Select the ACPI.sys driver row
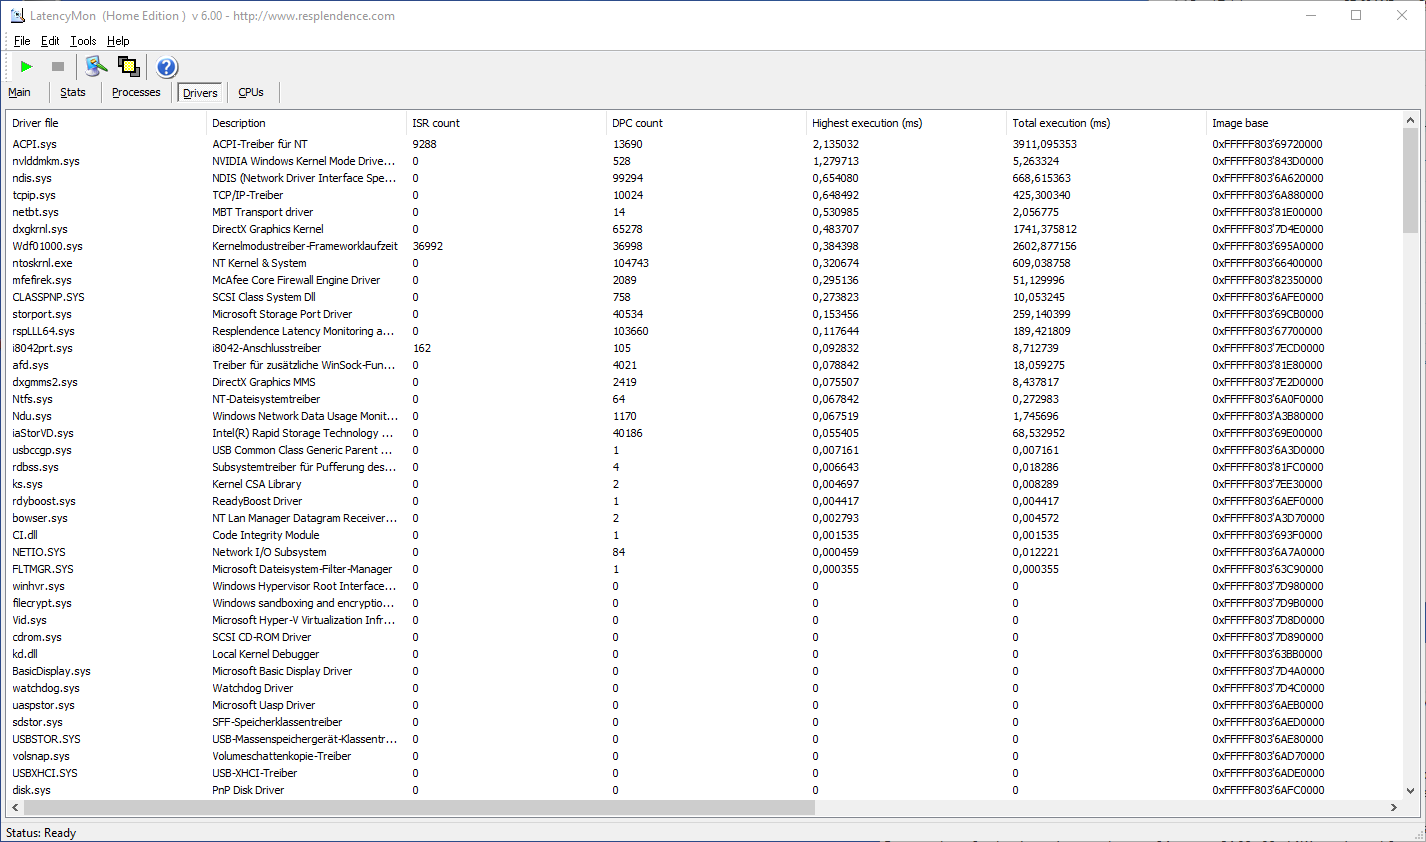Image resolution: width=1426 pixels, height=842 pixels. pos(704,144)
